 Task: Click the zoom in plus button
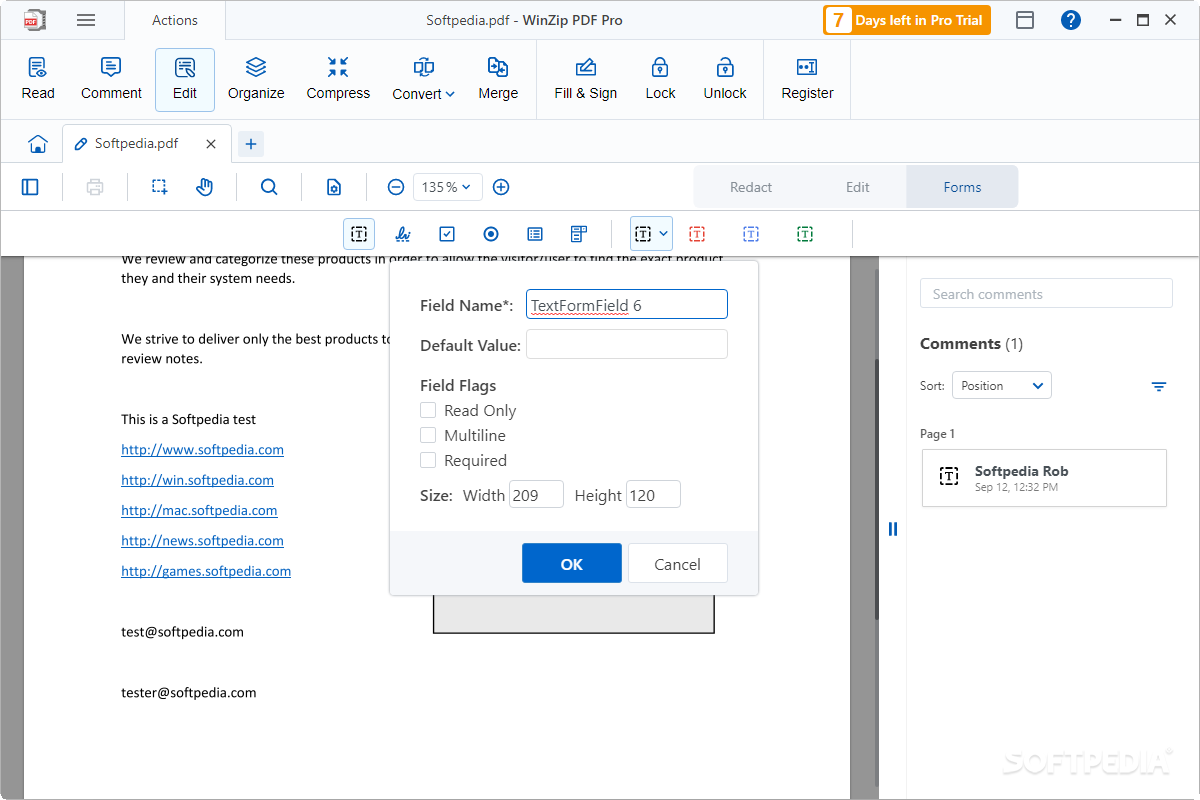(502, 187)
